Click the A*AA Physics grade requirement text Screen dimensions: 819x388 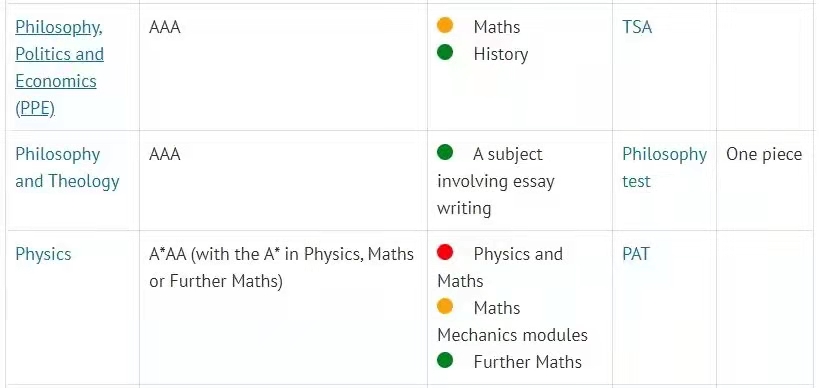coord(282,268)
